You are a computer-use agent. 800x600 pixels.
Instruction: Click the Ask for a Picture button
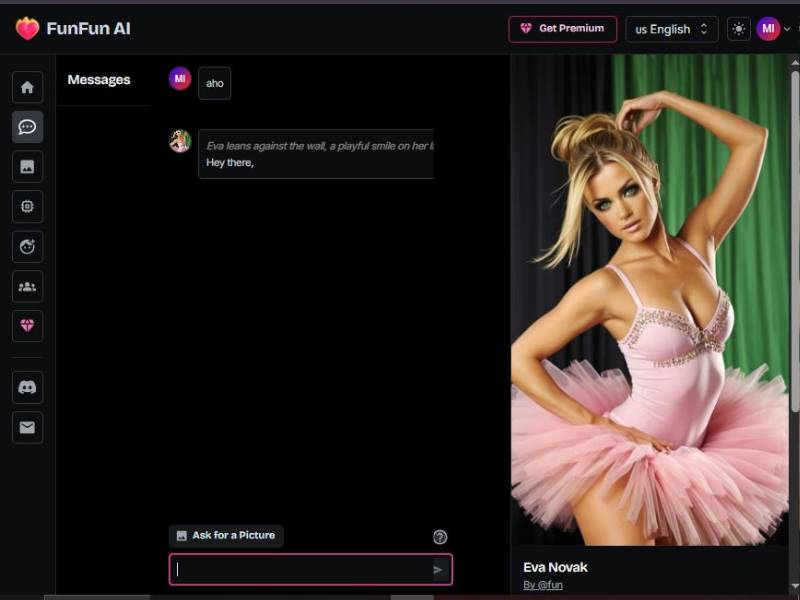tap(226, 536)
